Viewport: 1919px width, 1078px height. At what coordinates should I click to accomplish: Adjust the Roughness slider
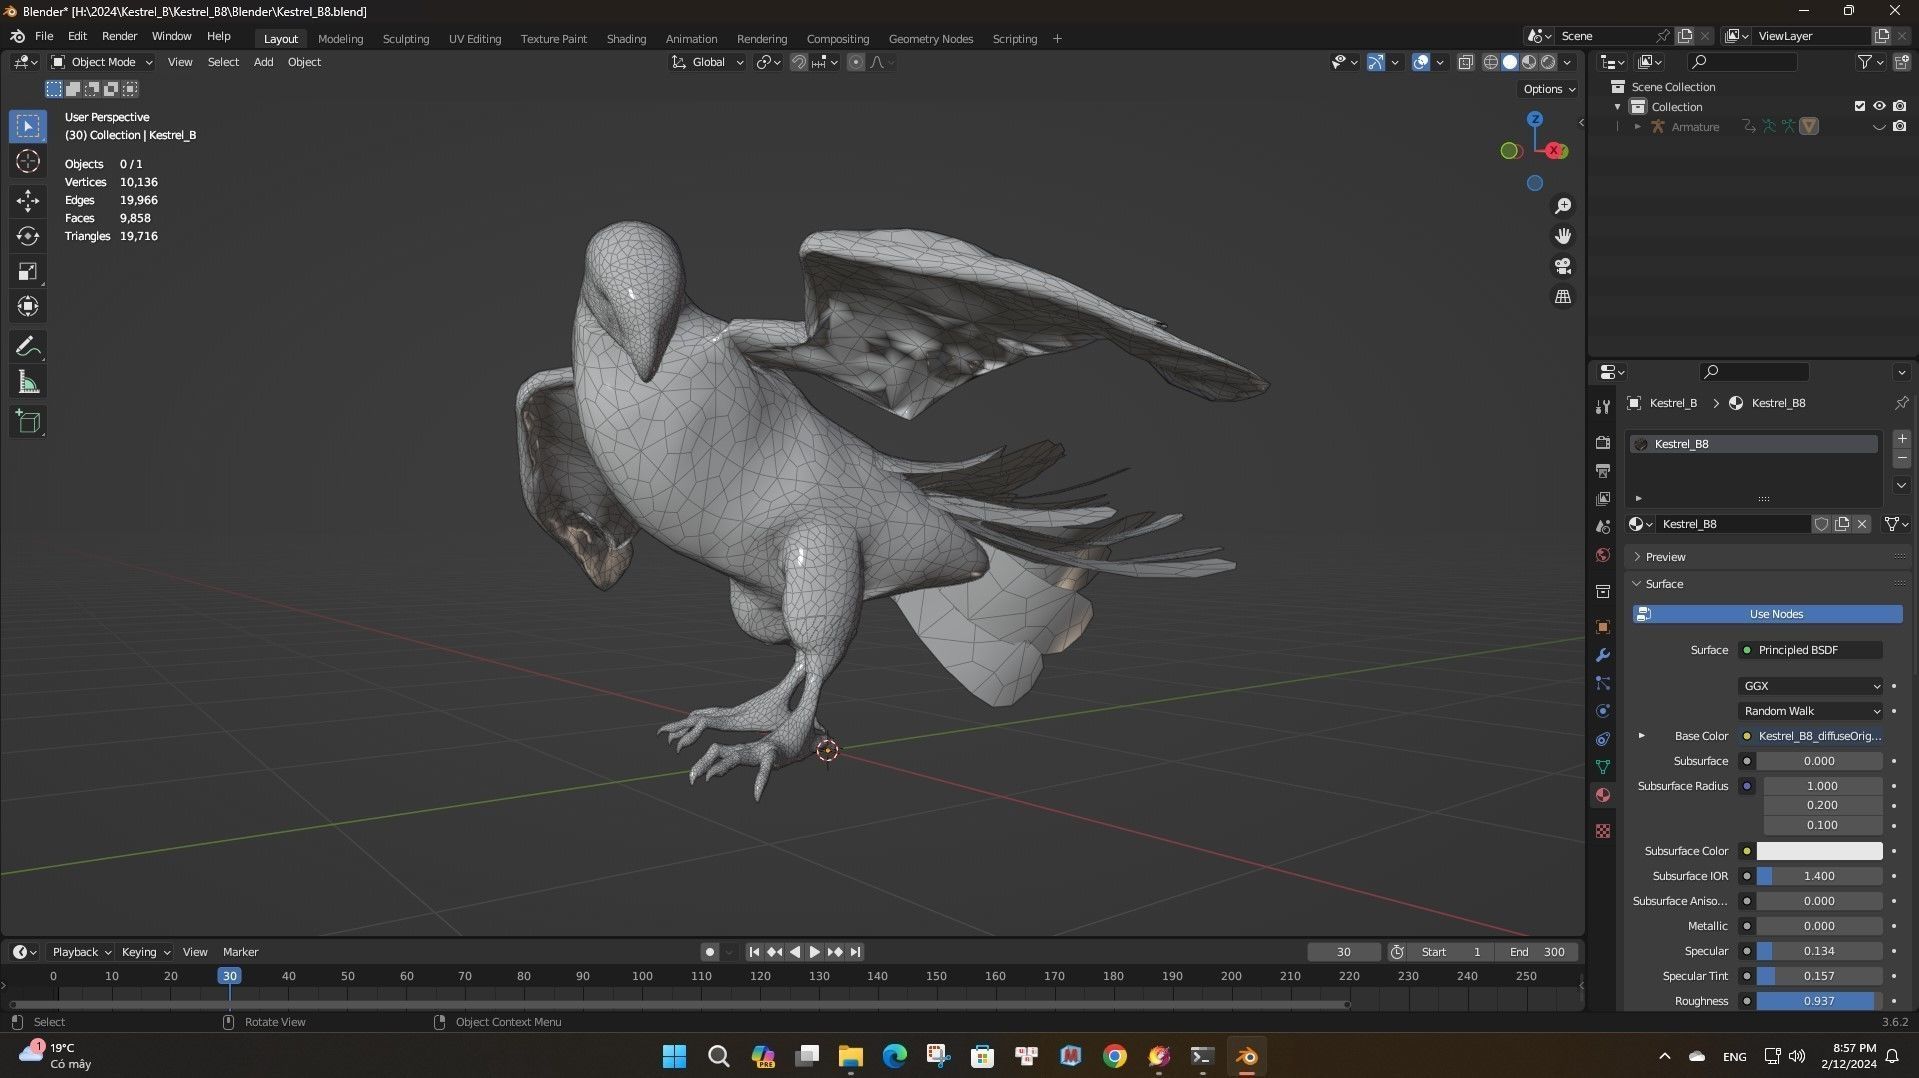pyautogui.click(x=1819, y=1001)
